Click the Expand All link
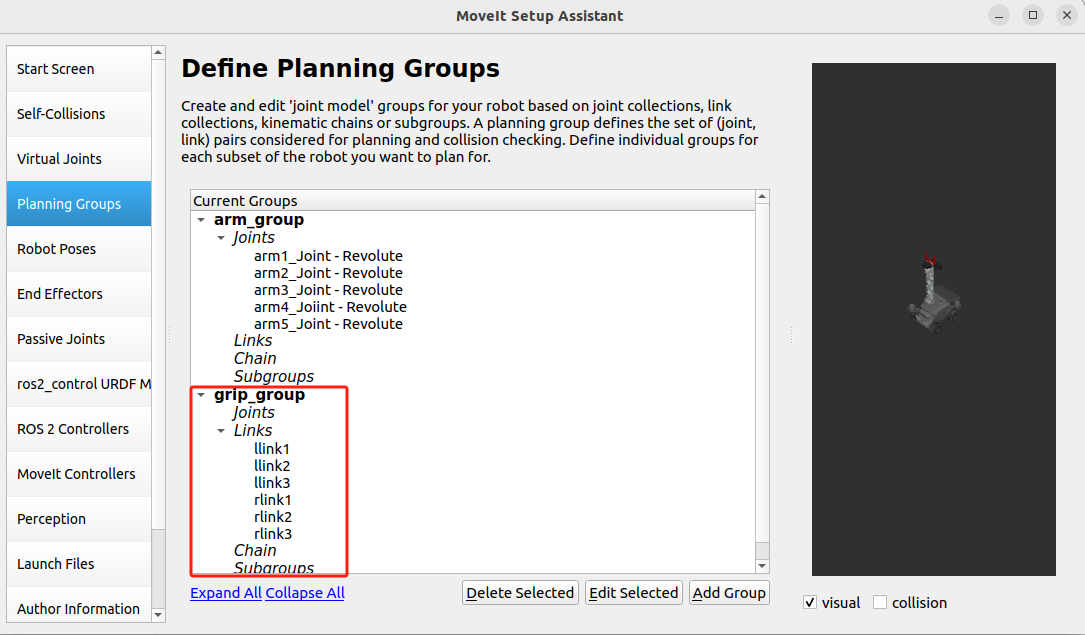This screenshot has width=1085, height=635. coord(226,593)
